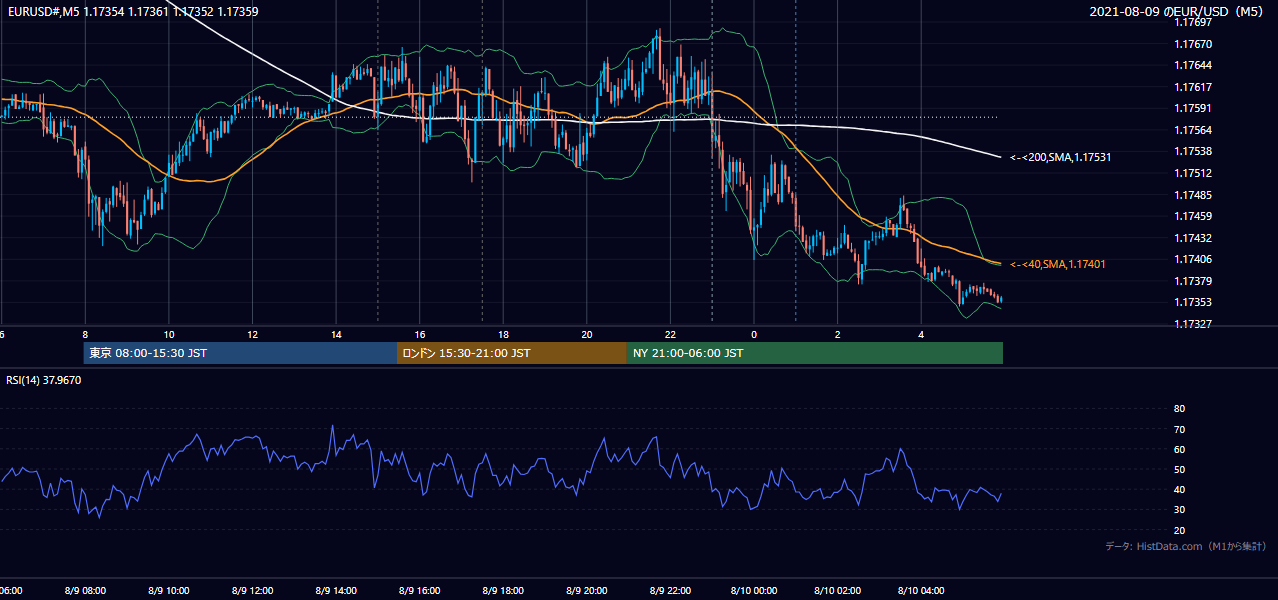The height and width of the screenshot is (600, 1278).
Task: Click the 8/9 10:00 time axis label
Action: point(169,591)
